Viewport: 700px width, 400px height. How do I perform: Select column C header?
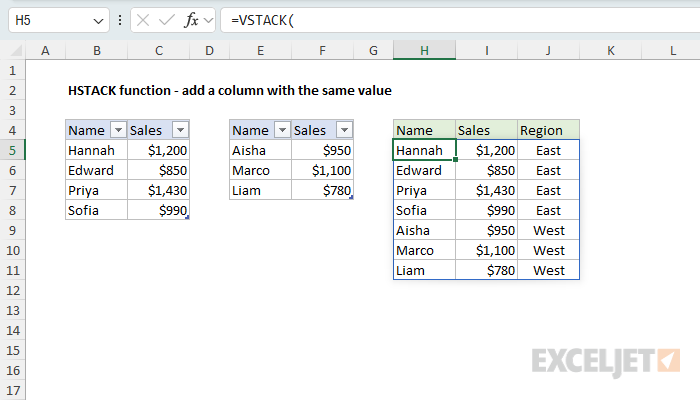158,50
